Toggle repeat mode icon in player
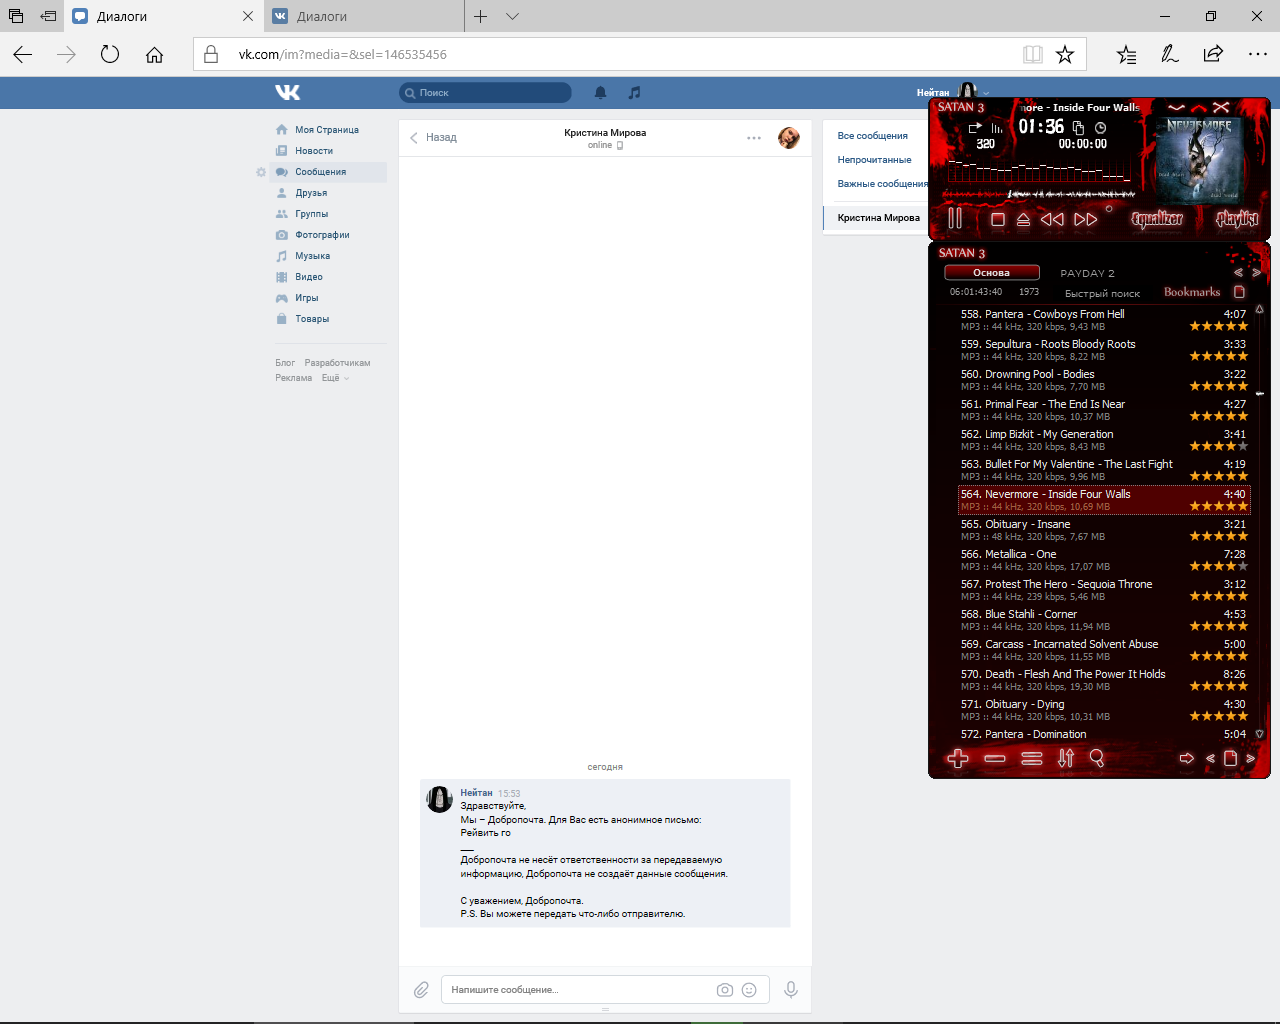1280x1024 pixels. click(975, 128)
